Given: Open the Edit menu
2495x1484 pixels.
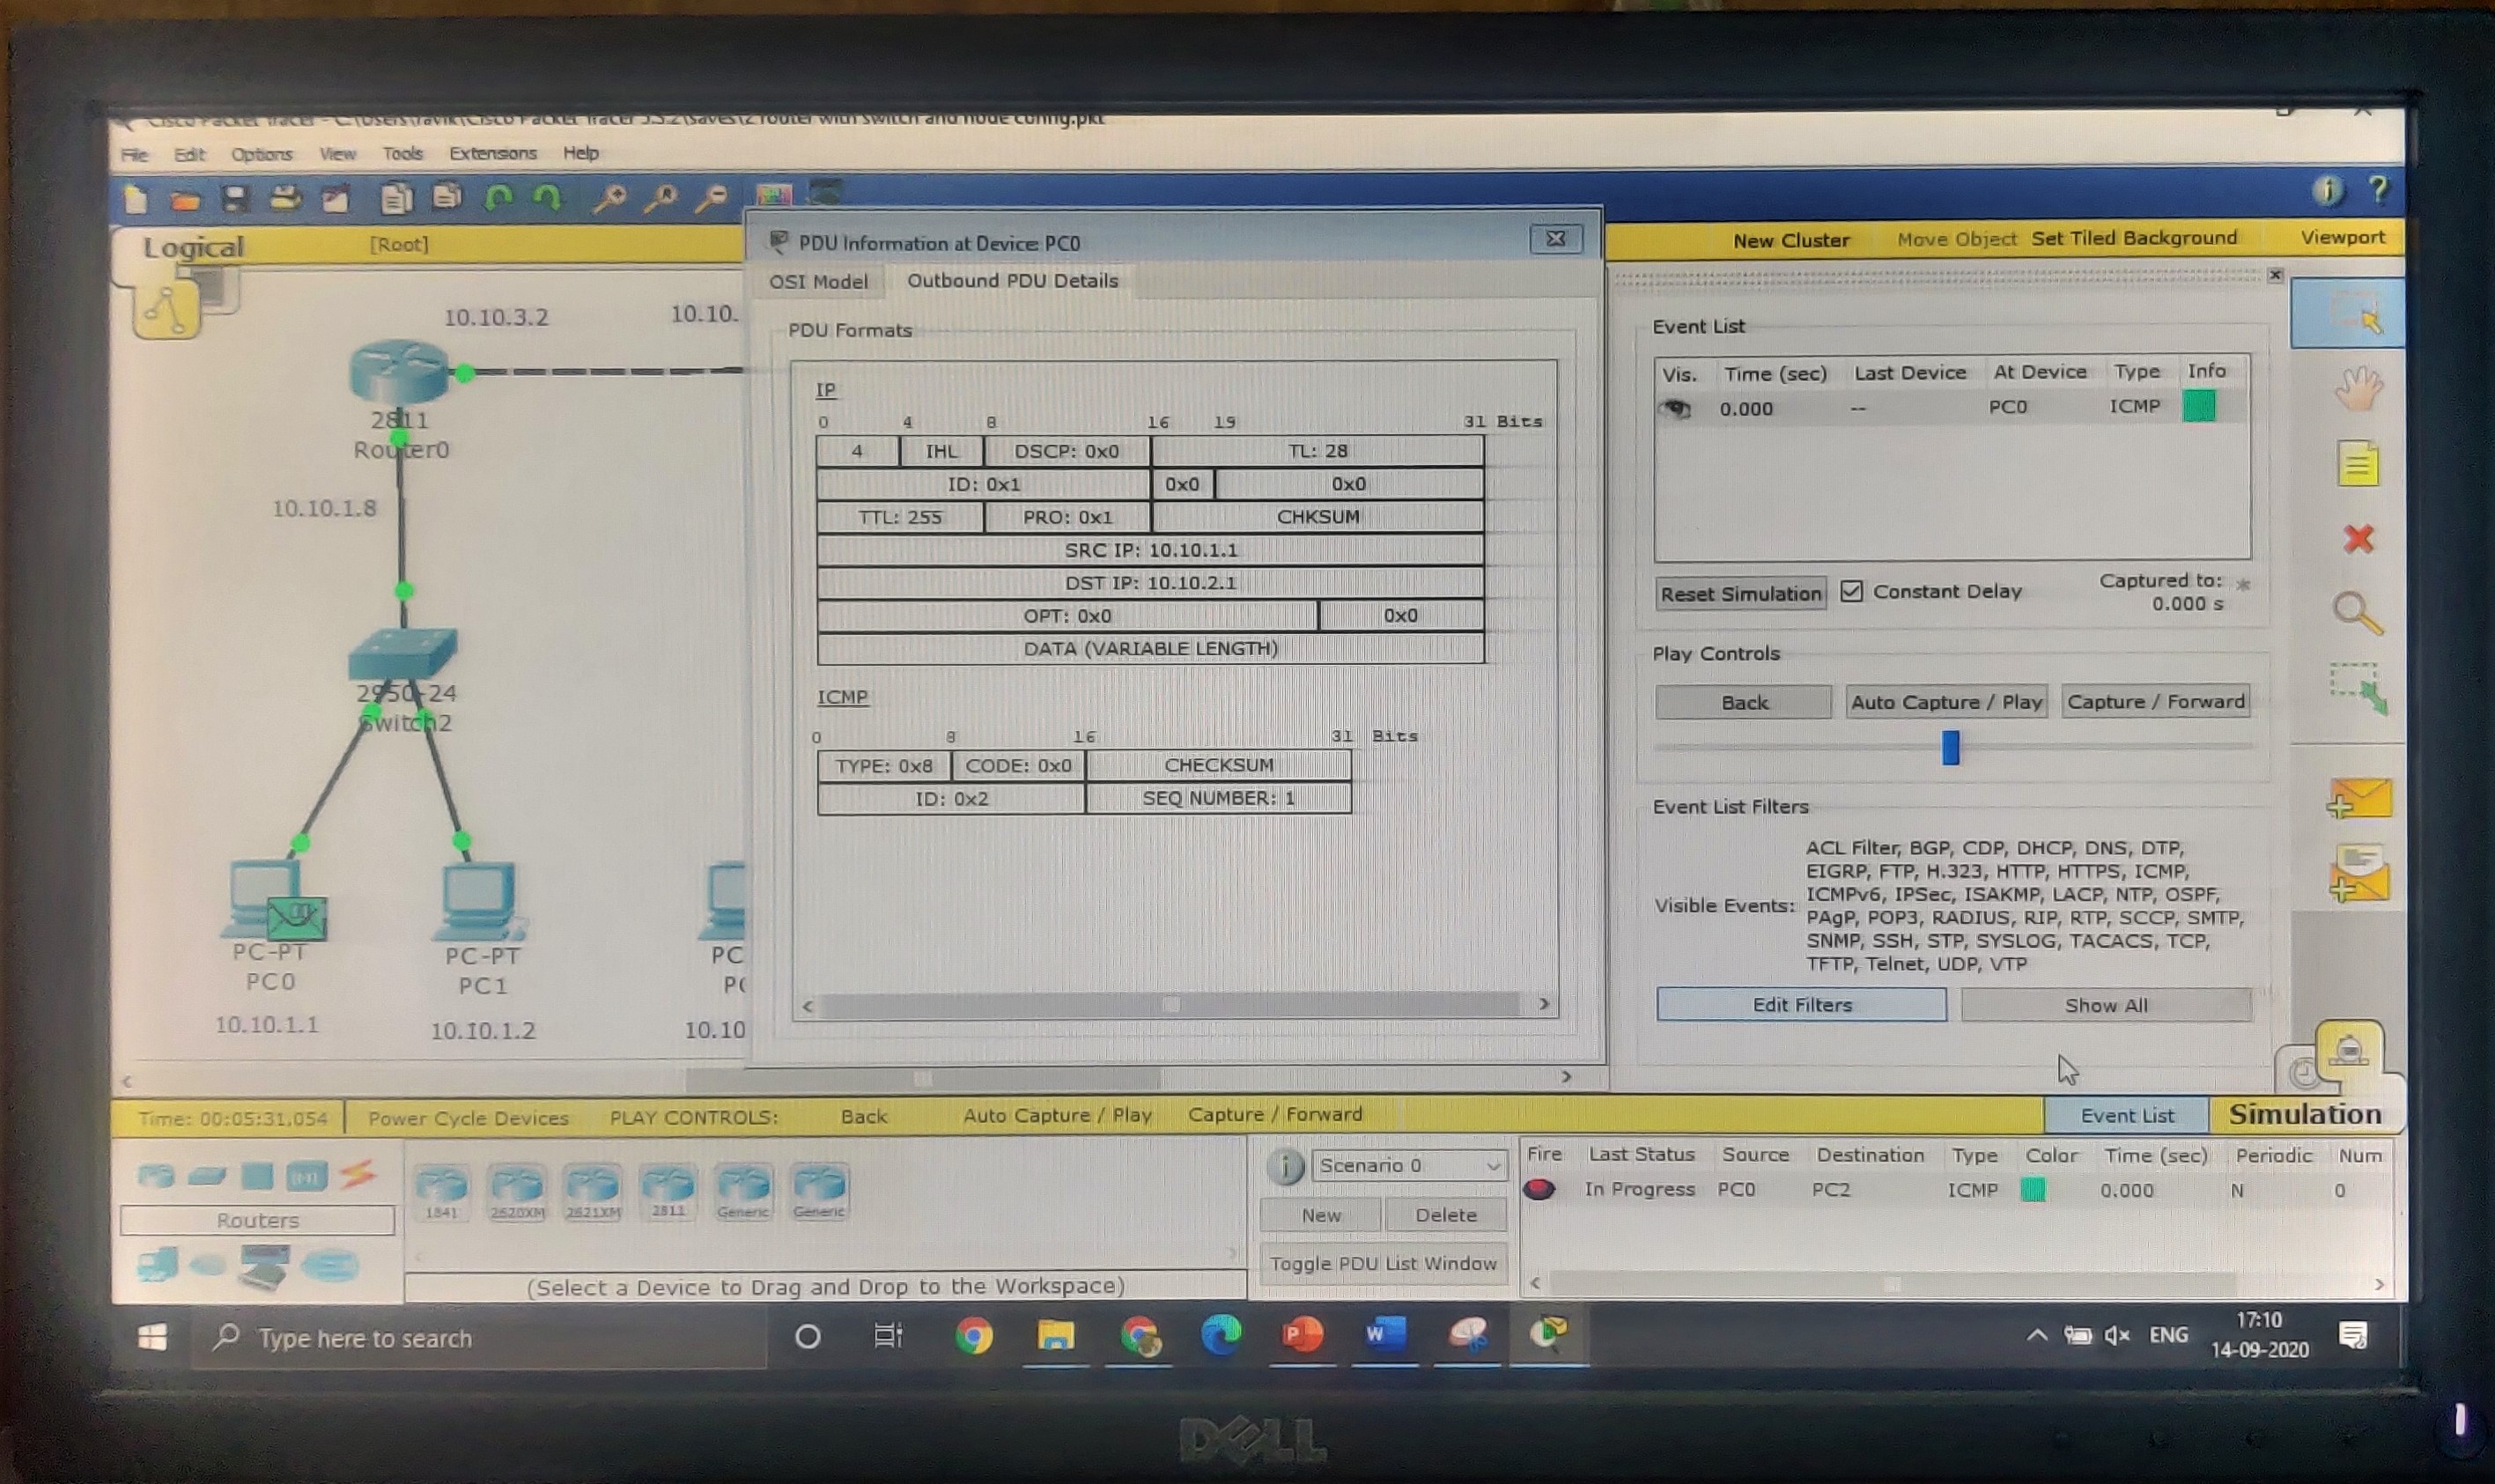Looking at the screenshot, I should [189, 154].
